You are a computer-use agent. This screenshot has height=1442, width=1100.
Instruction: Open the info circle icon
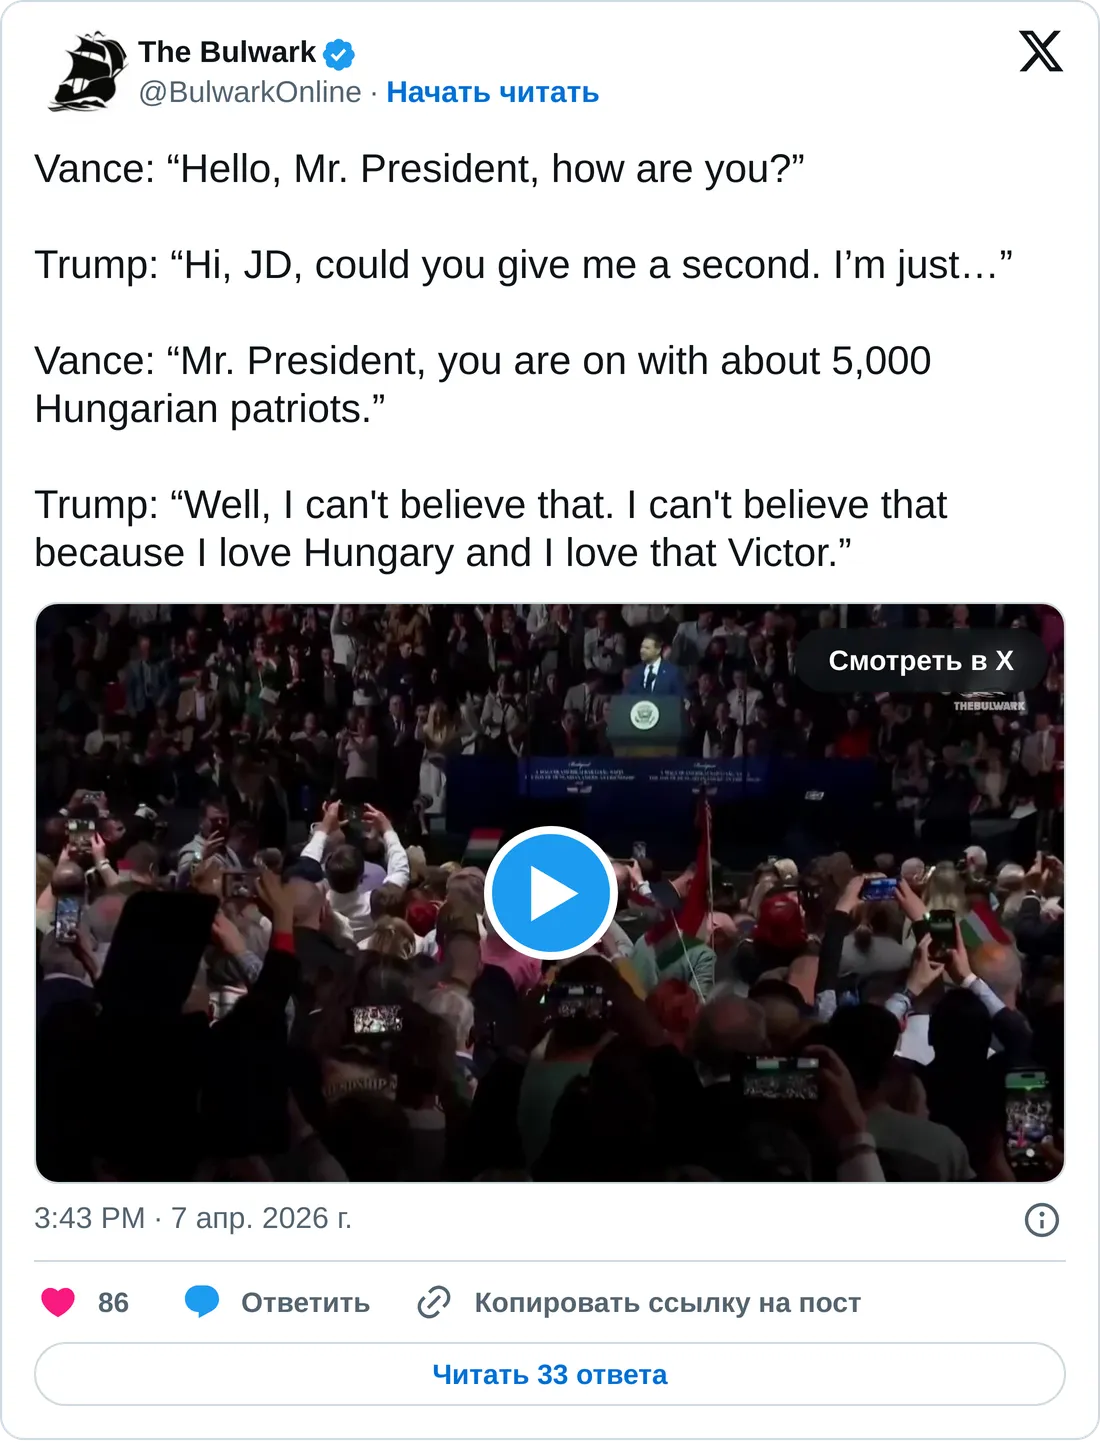[1041, 1219]
